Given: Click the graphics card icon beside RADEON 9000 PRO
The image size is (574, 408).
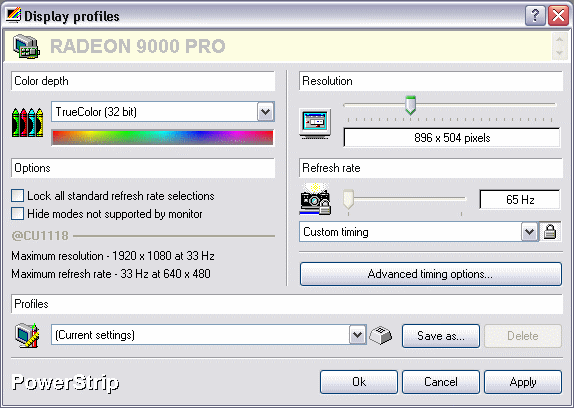Looking at the screenshot, I should tap(26, 46).
